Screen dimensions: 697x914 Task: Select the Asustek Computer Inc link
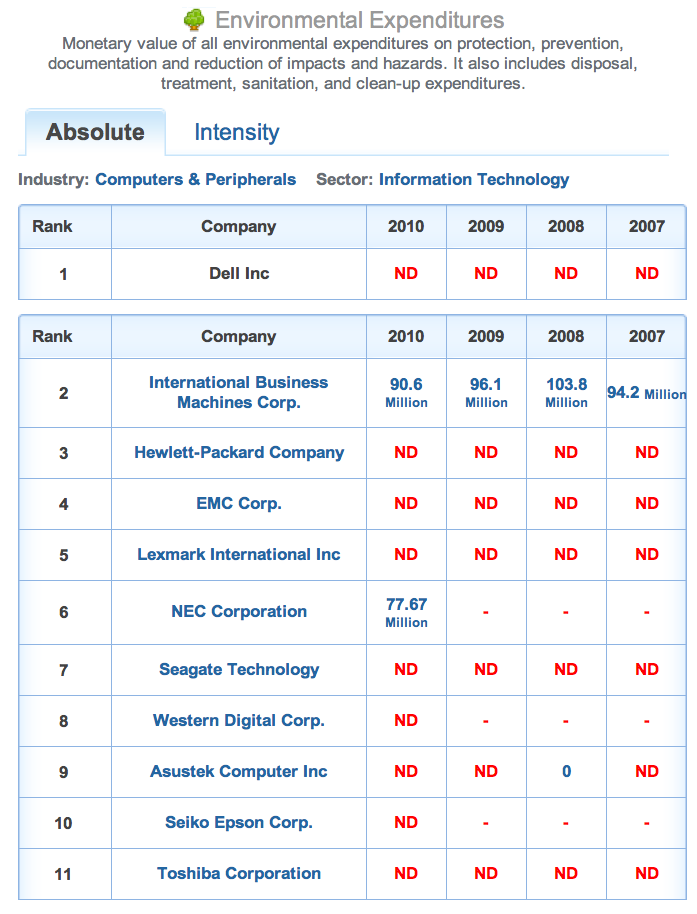point(239,772)
